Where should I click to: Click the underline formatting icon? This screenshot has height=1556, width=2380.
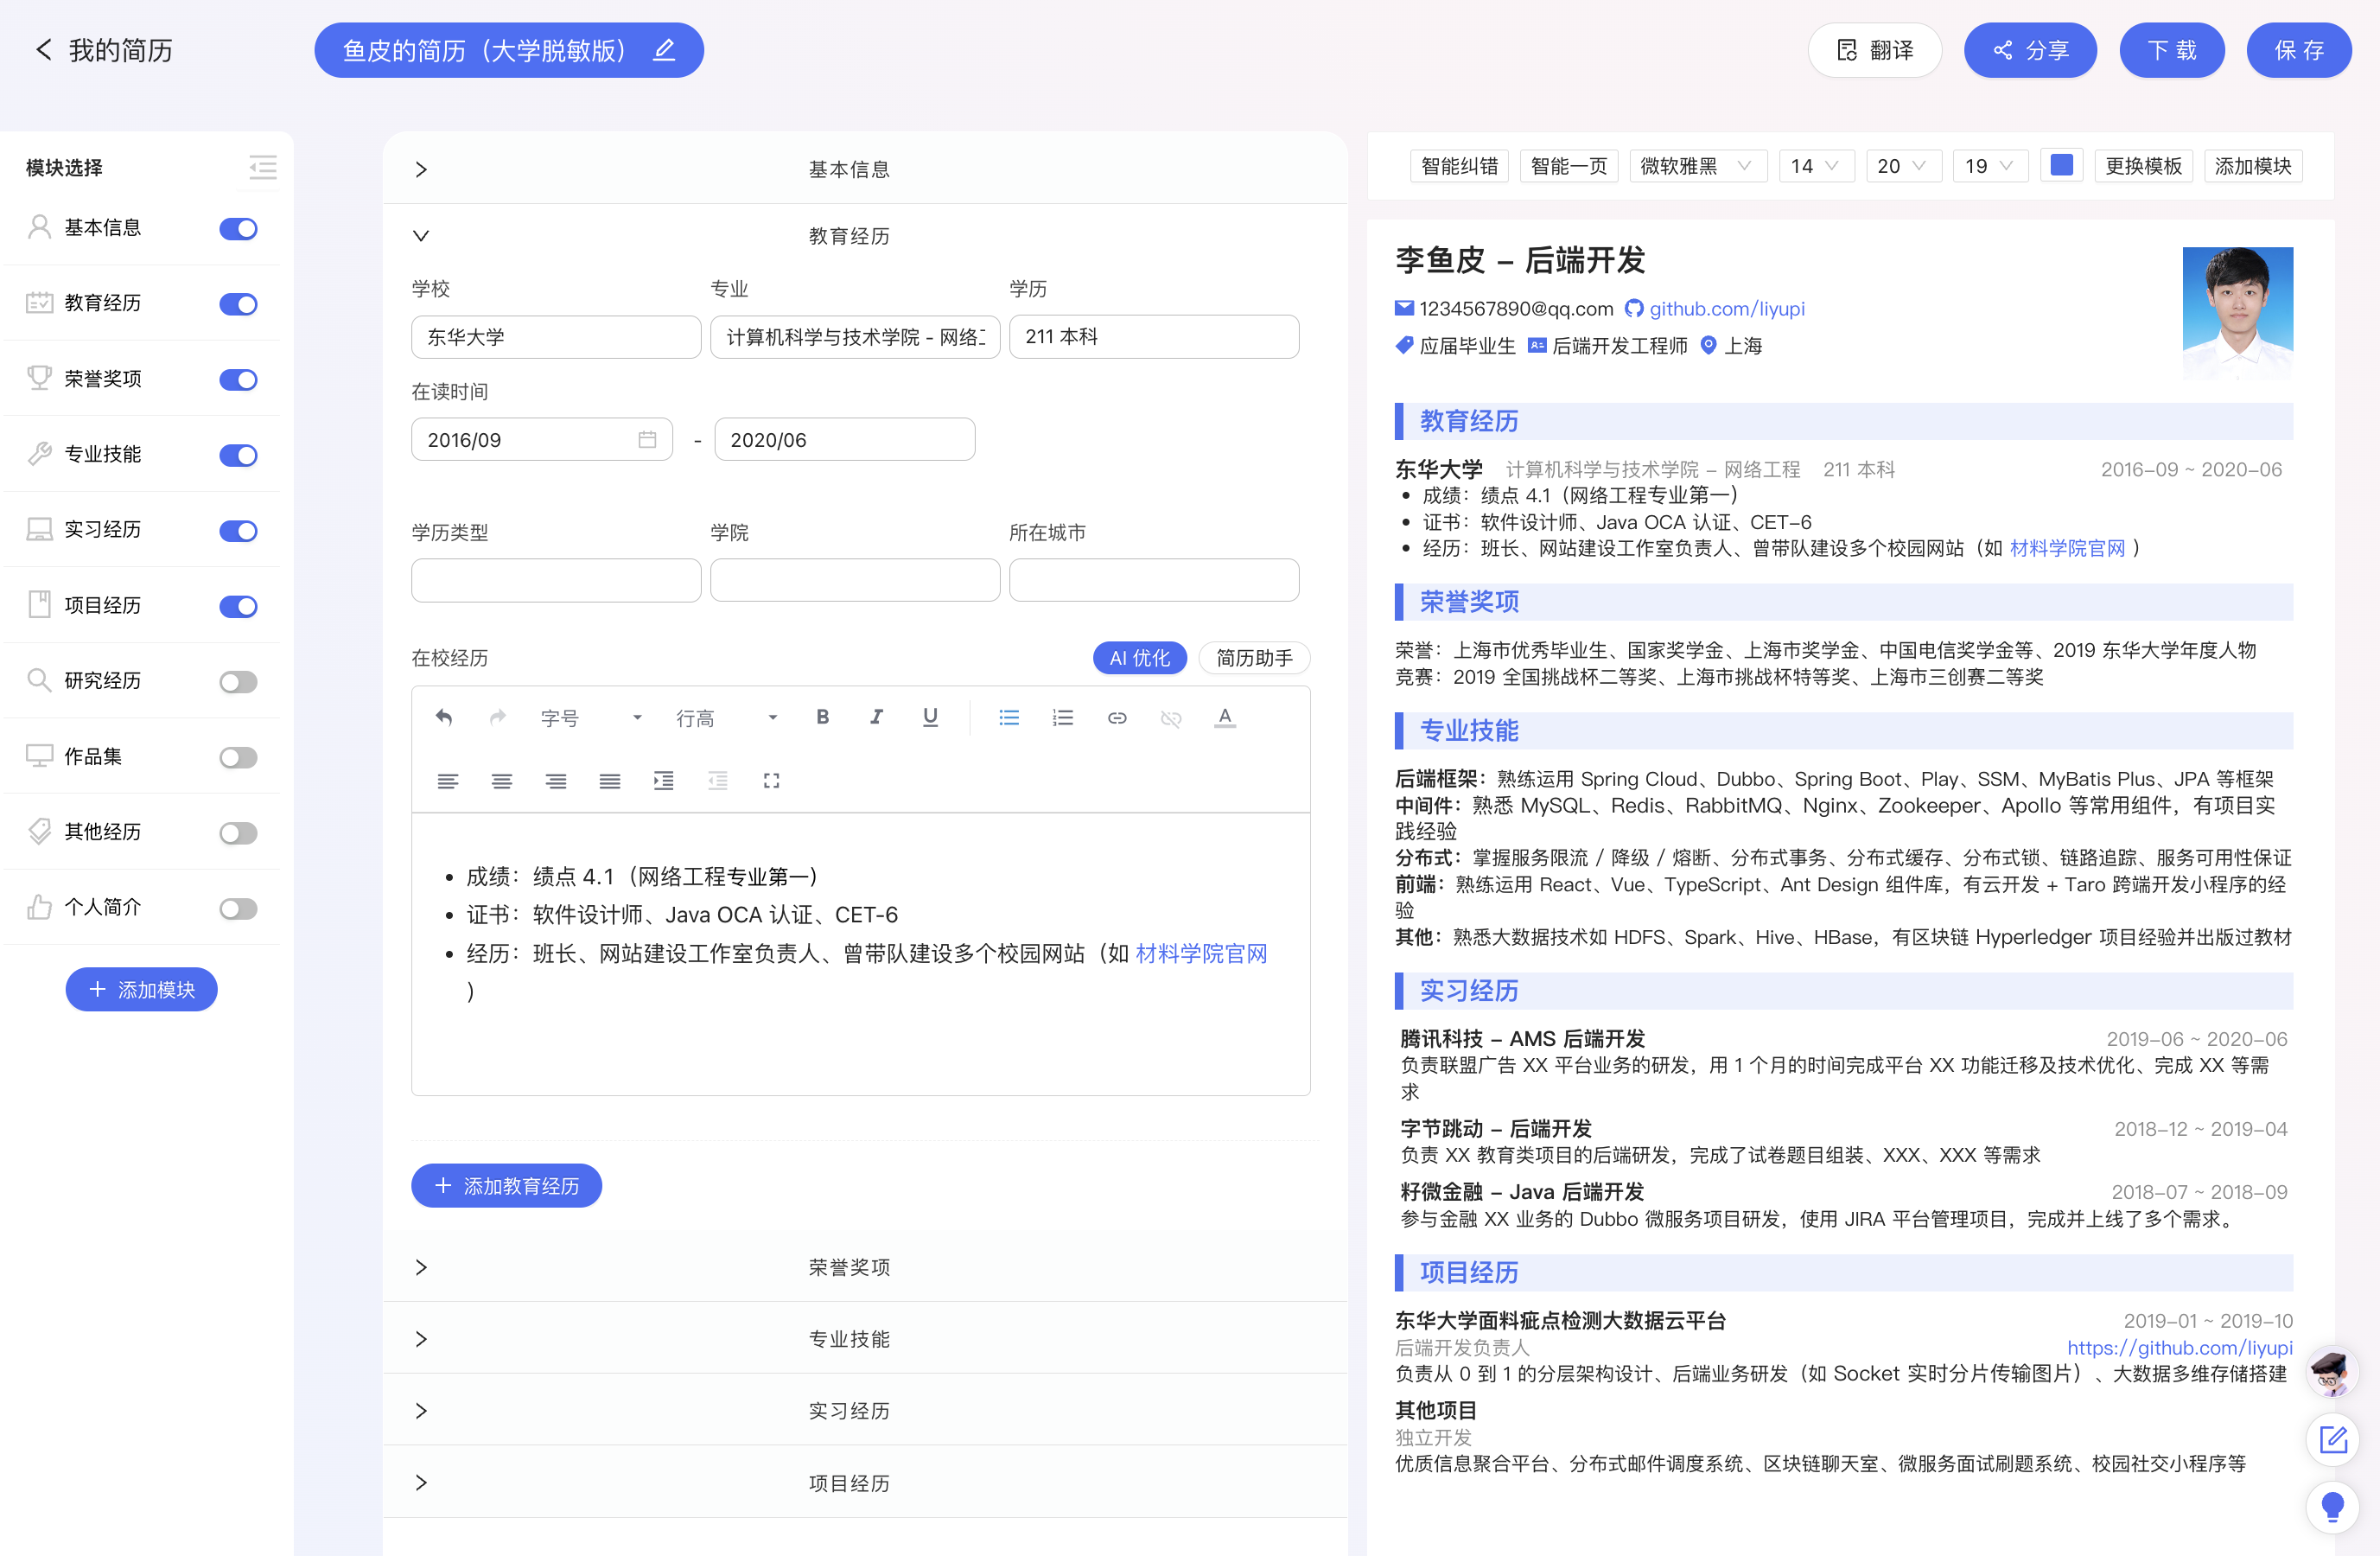pos(930,717)
